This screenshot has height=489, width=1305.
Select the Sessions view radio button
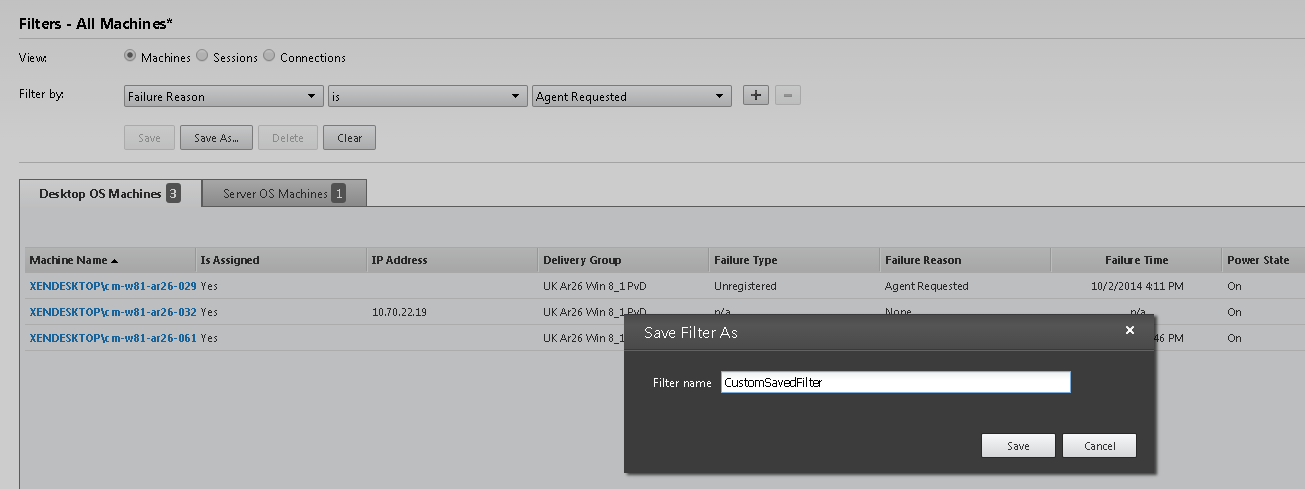[202, 57]
